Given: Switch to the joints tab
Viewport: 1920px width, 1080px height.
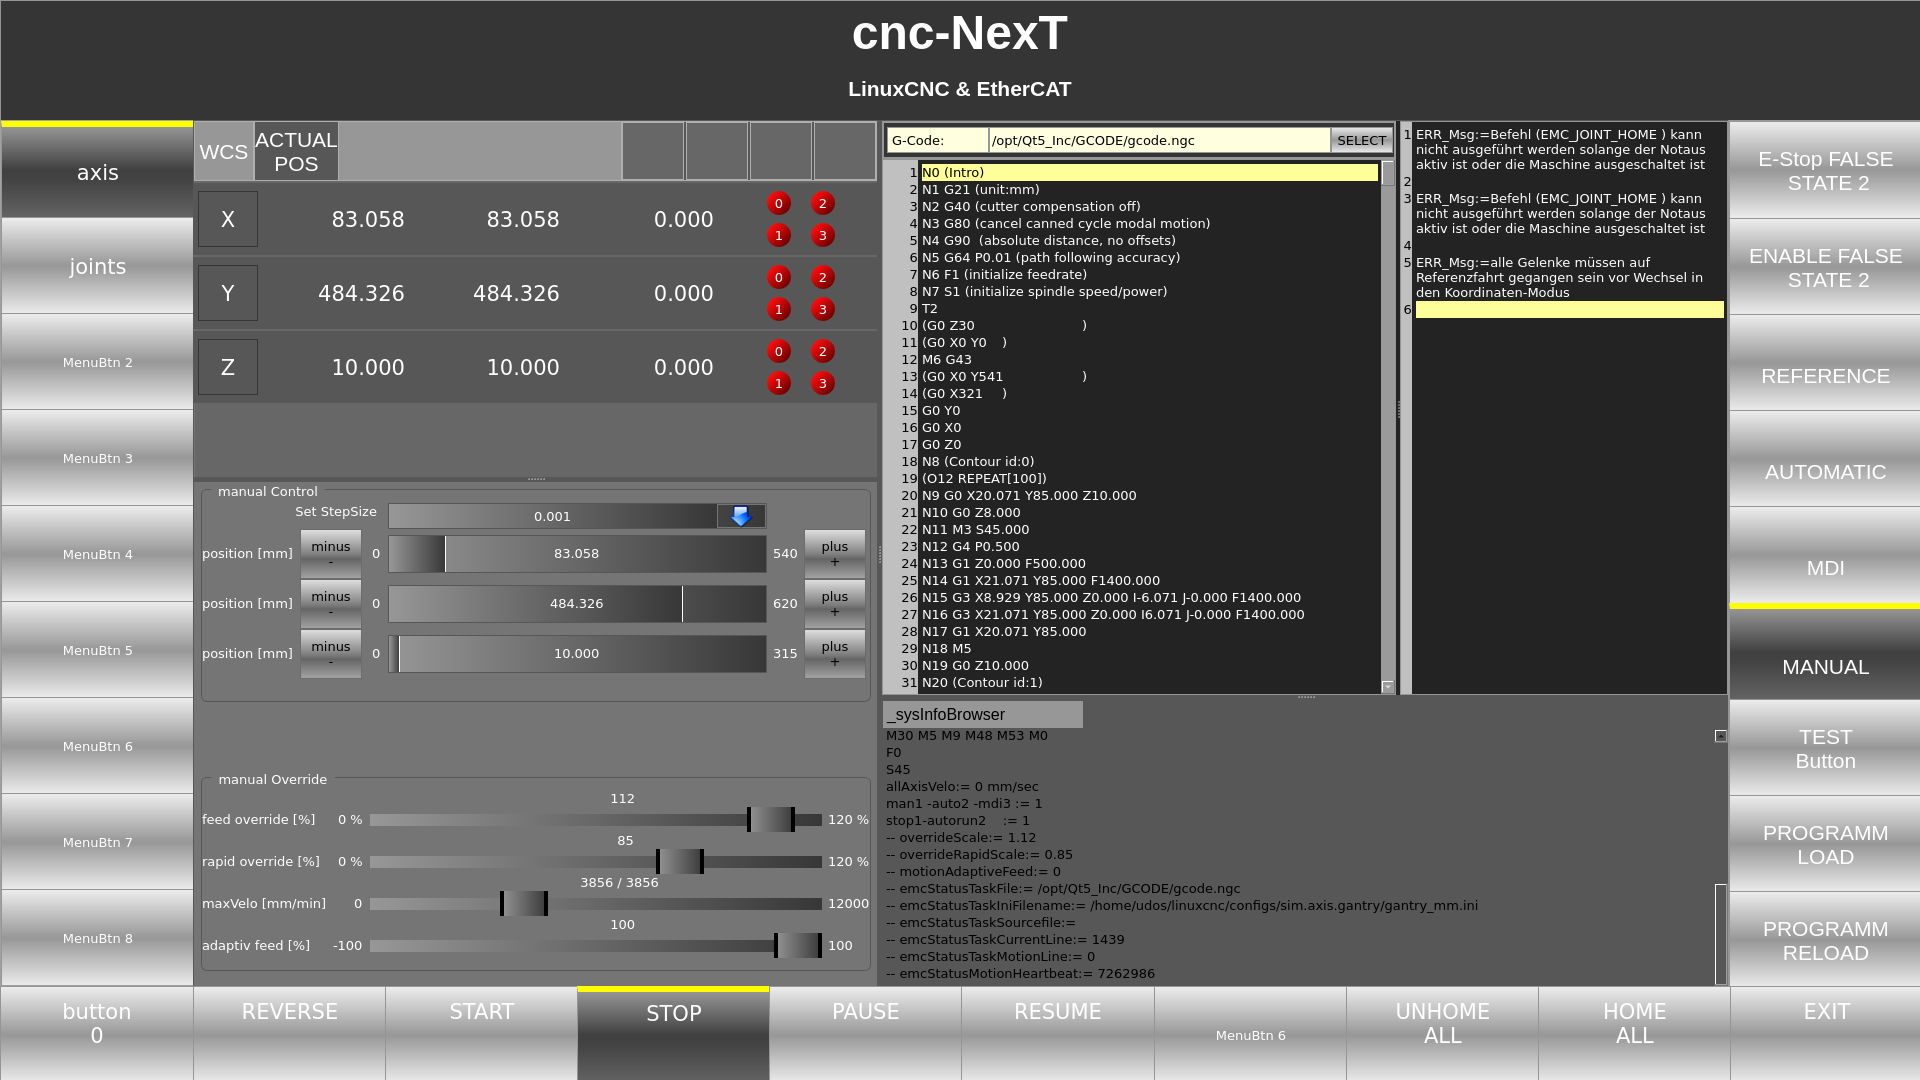Looking at the screenshot, I should click(x=97, y=267).
